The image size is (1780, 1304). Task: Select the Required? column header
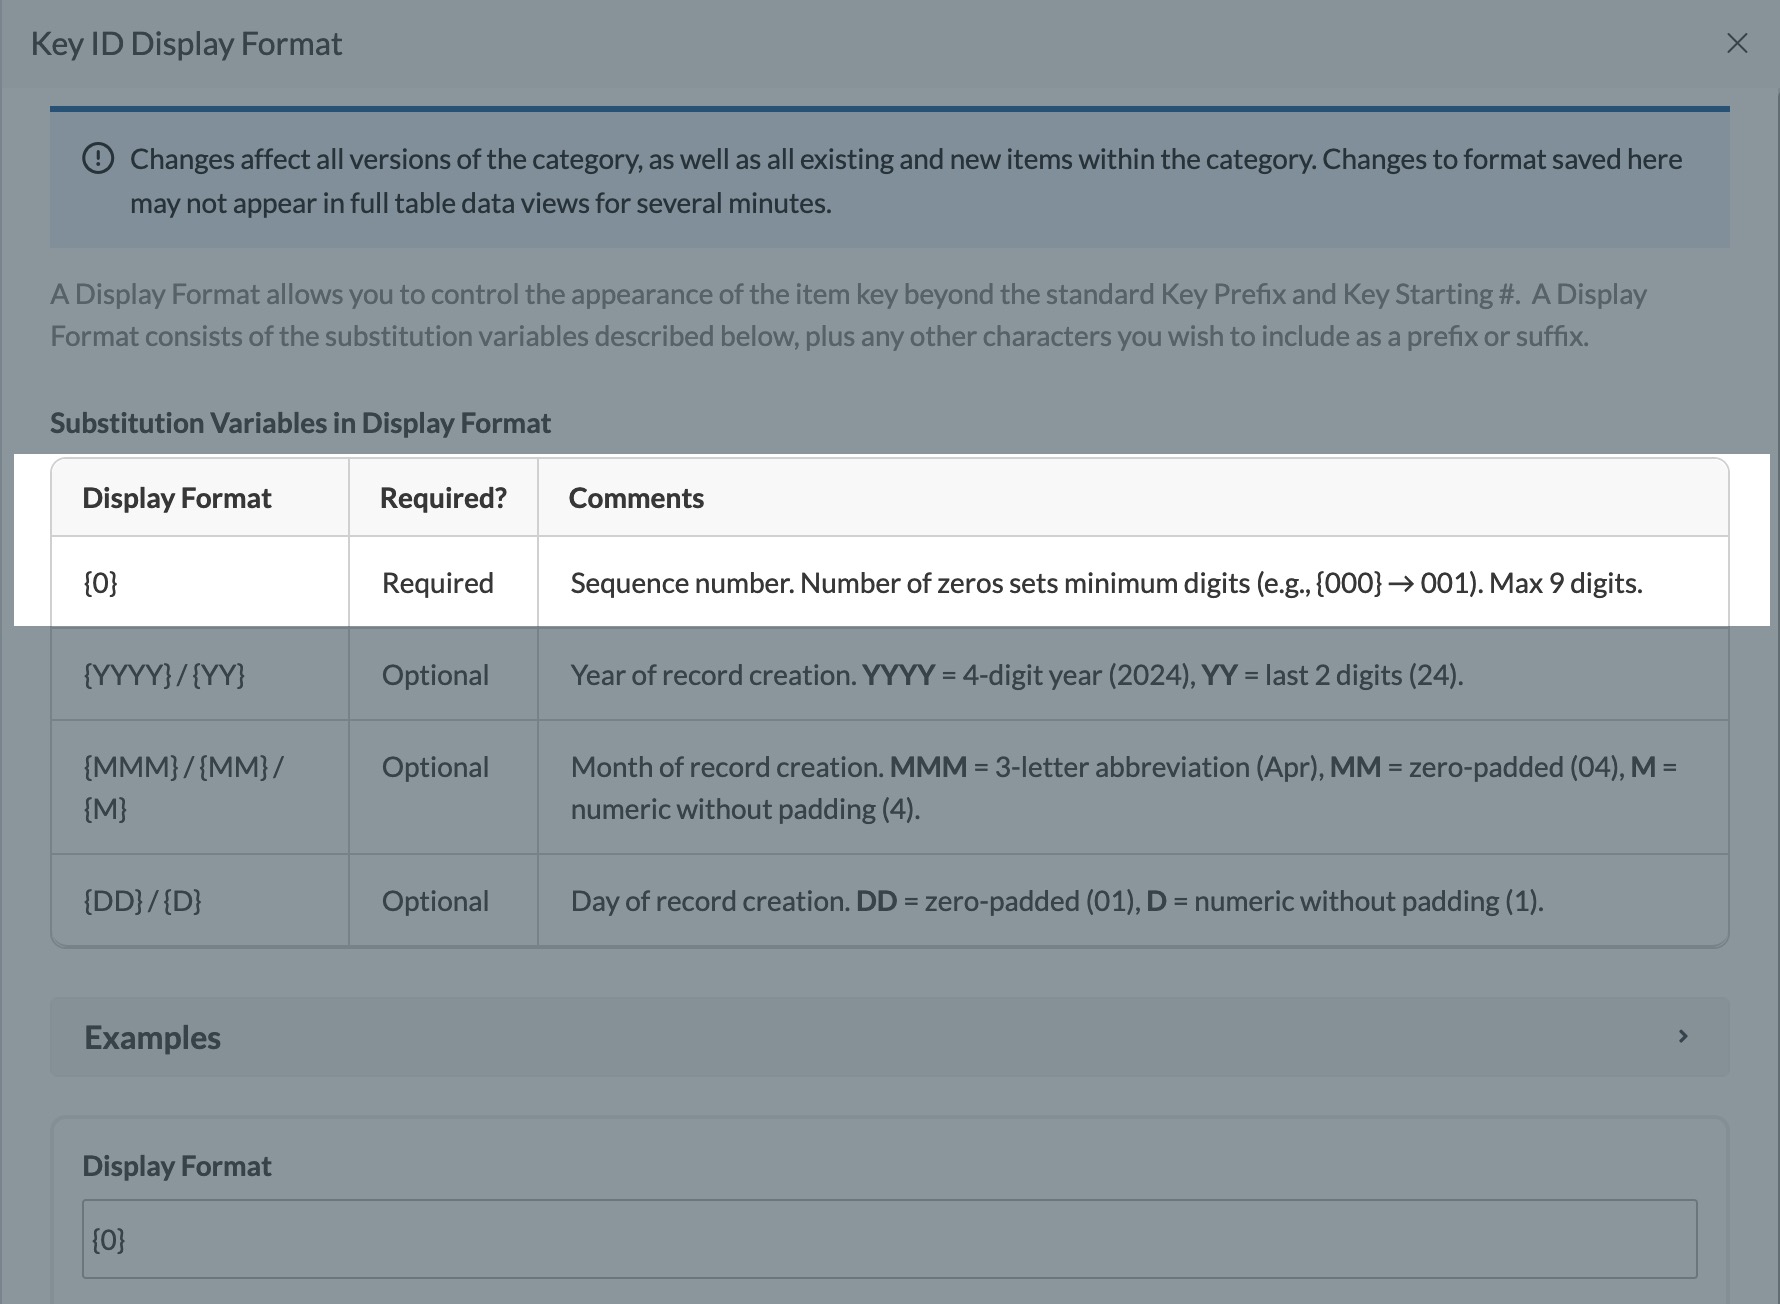(x=443, y=498)
